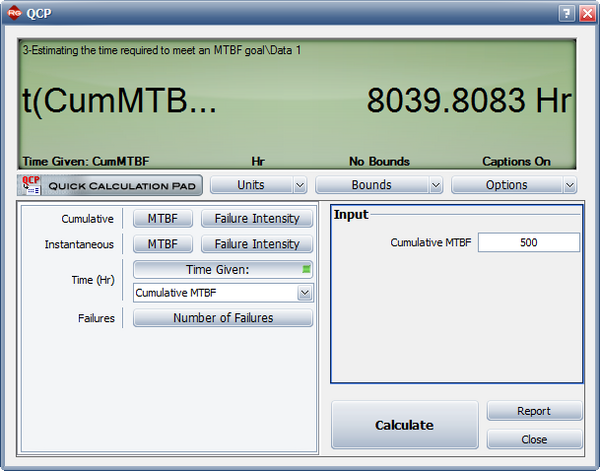Image resolution: width=600 pixels, height=471 pixels.
Task: Click the Quick Calculation Pad button
Action: click(x=110, y=186)
